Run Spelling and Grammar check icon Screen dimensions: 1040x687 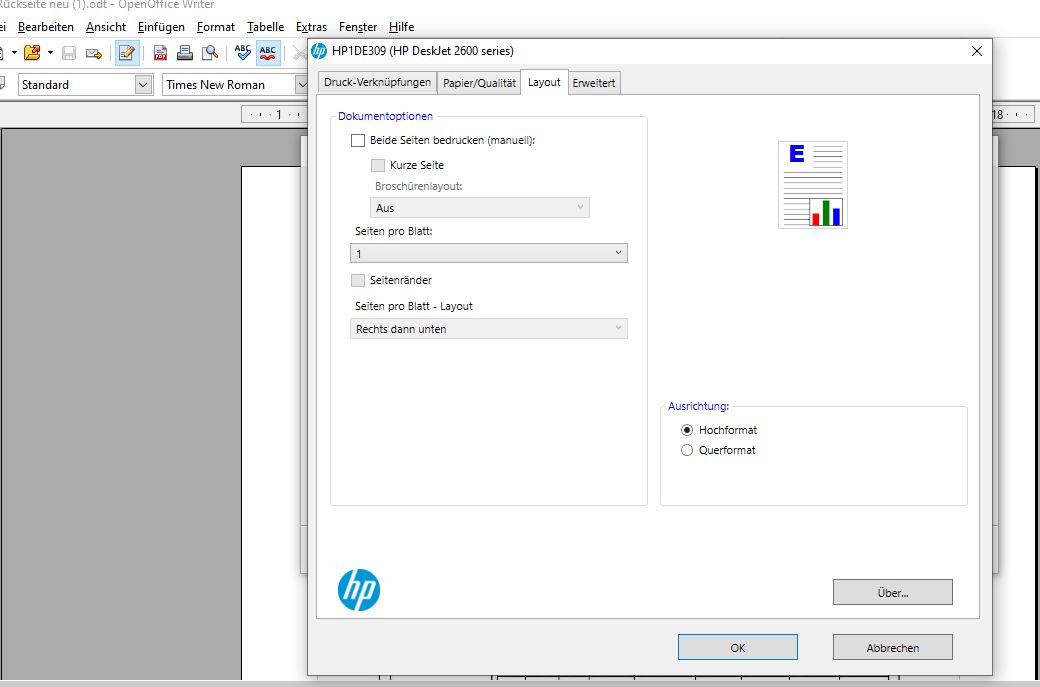point(243,53)
